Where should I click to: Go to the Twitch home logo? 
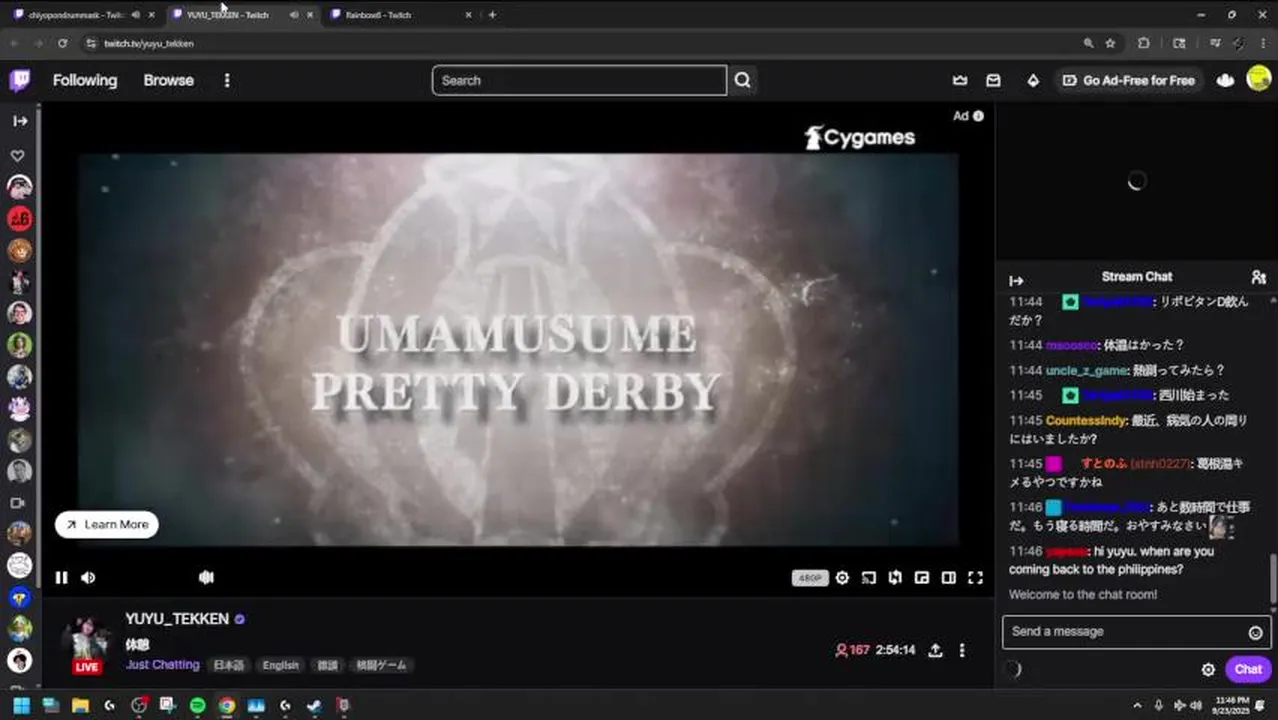click(x=19, y=80)
